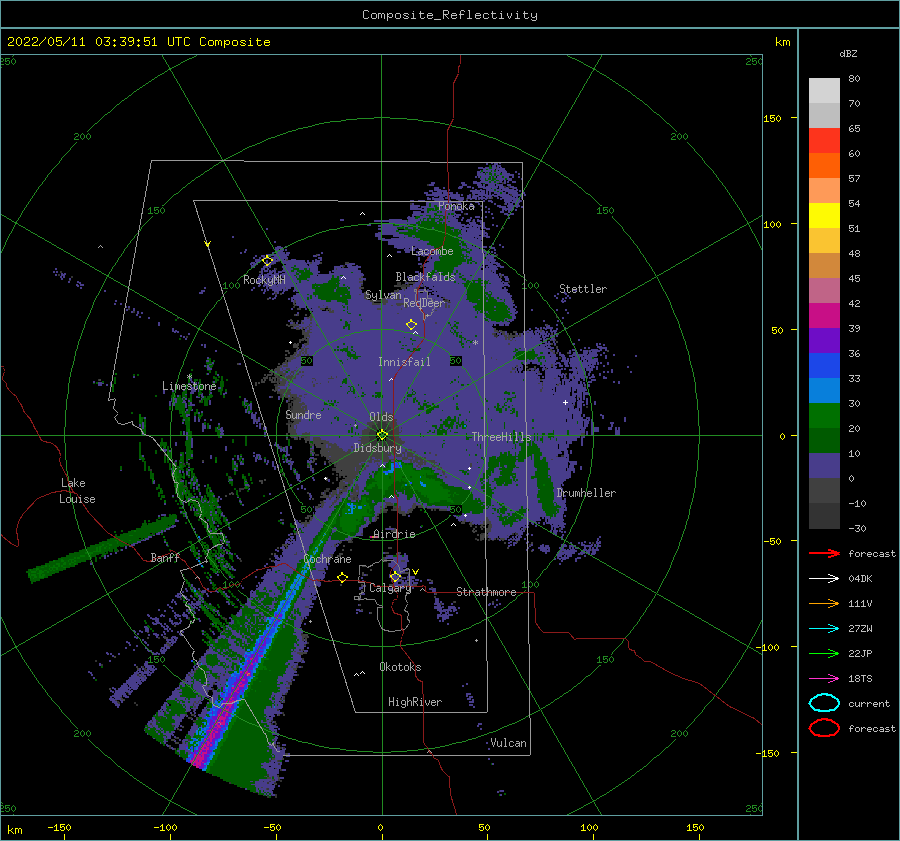
Task: Click the RockyMH label
Action: click(x=264, y=280)
